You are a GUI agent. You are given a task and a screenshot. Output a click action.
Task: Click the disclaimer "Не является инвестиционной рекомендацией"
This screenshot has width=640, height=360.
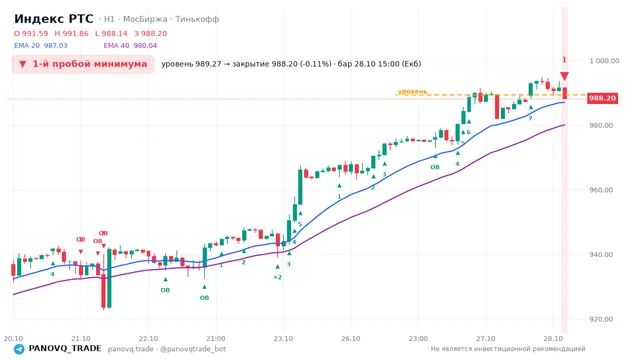pos(508,349)
